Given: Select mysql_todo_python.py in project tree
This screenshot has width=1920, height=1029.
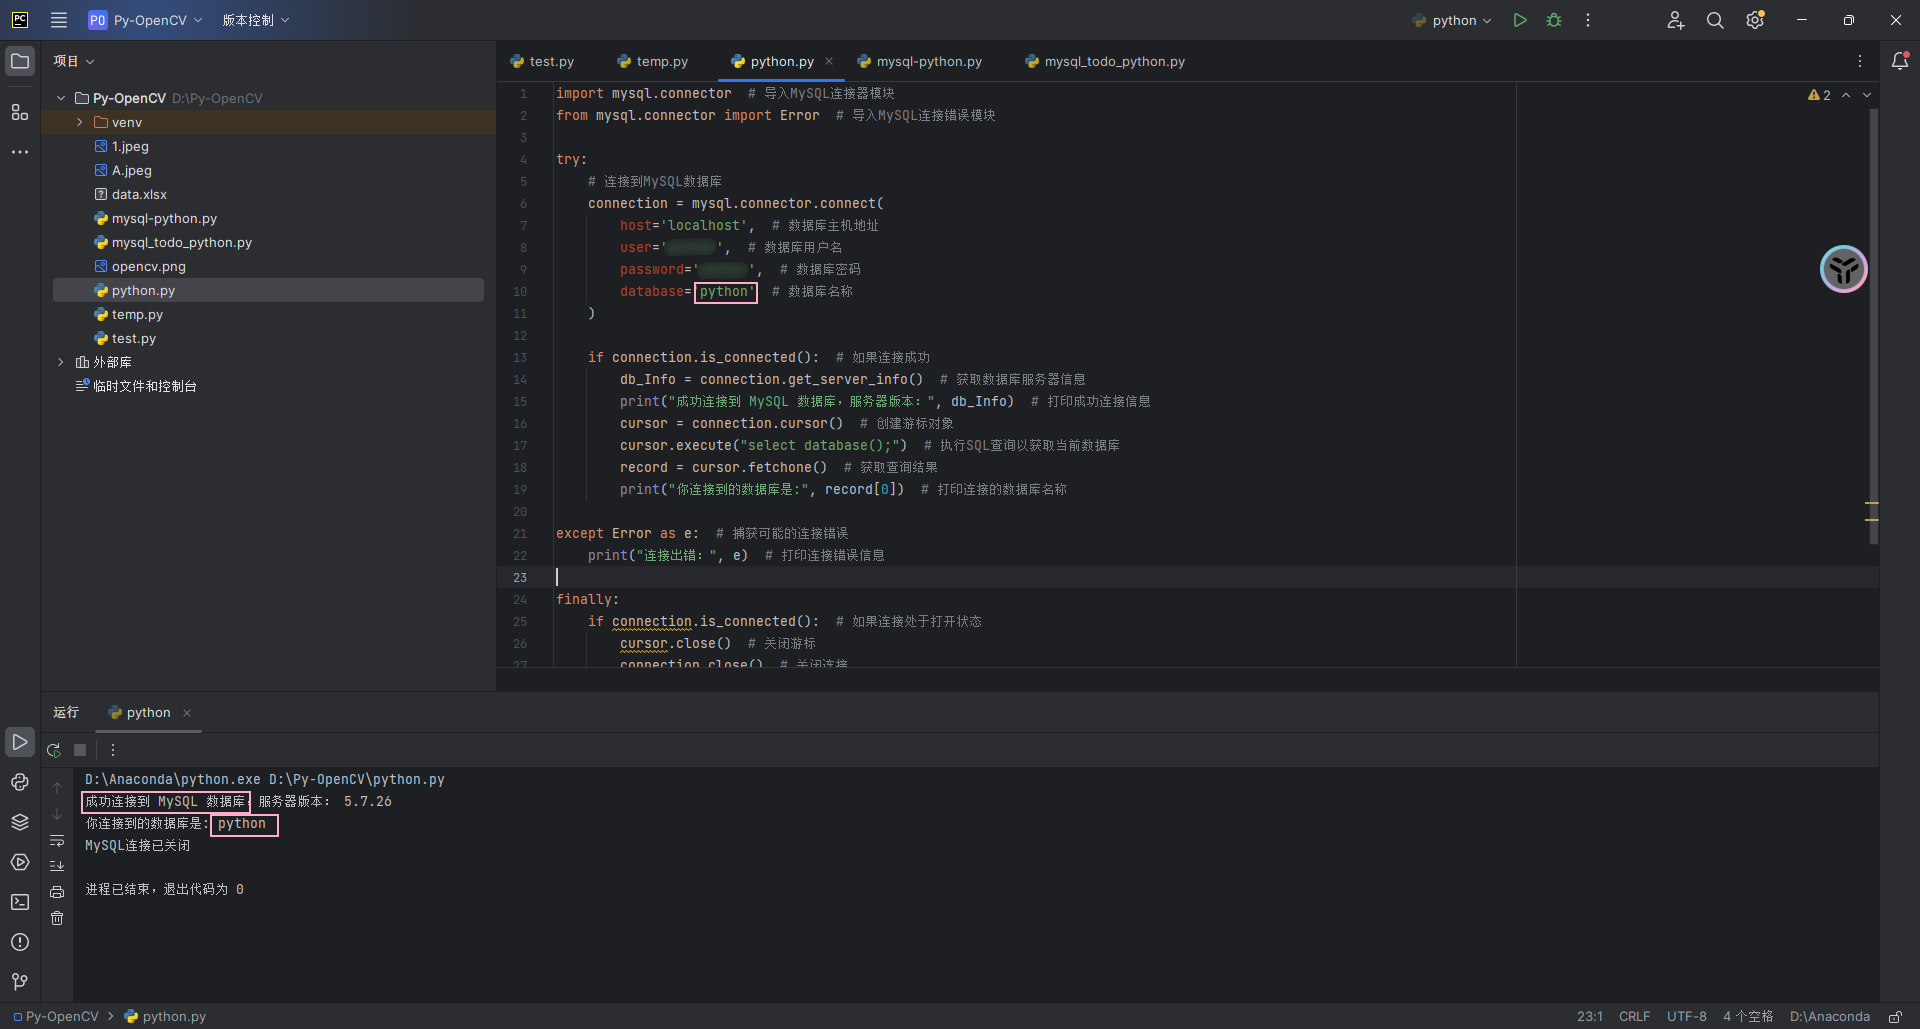Looking at the screenshot, I should click(182, 242).
